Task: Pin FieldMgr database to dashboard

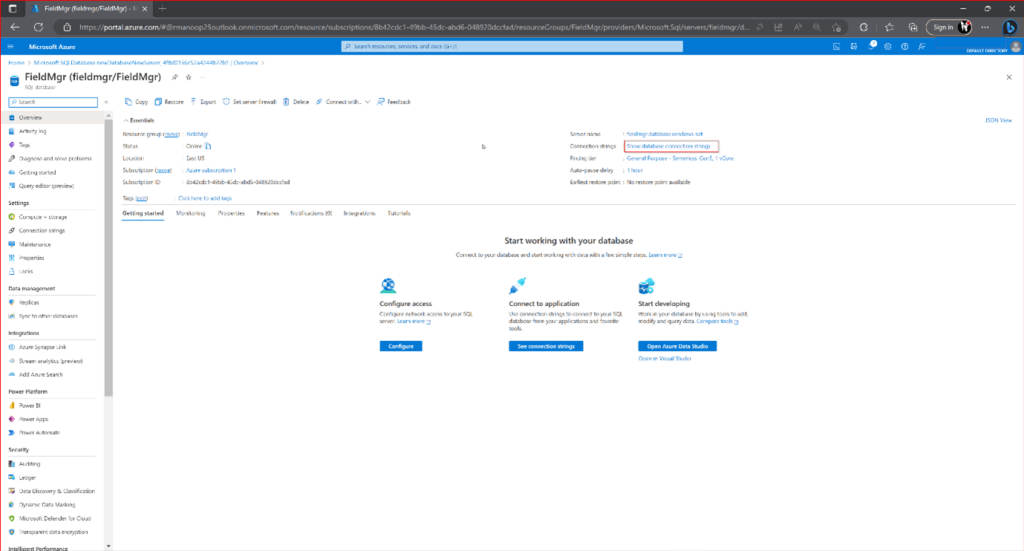Action: tap(174, 77)
